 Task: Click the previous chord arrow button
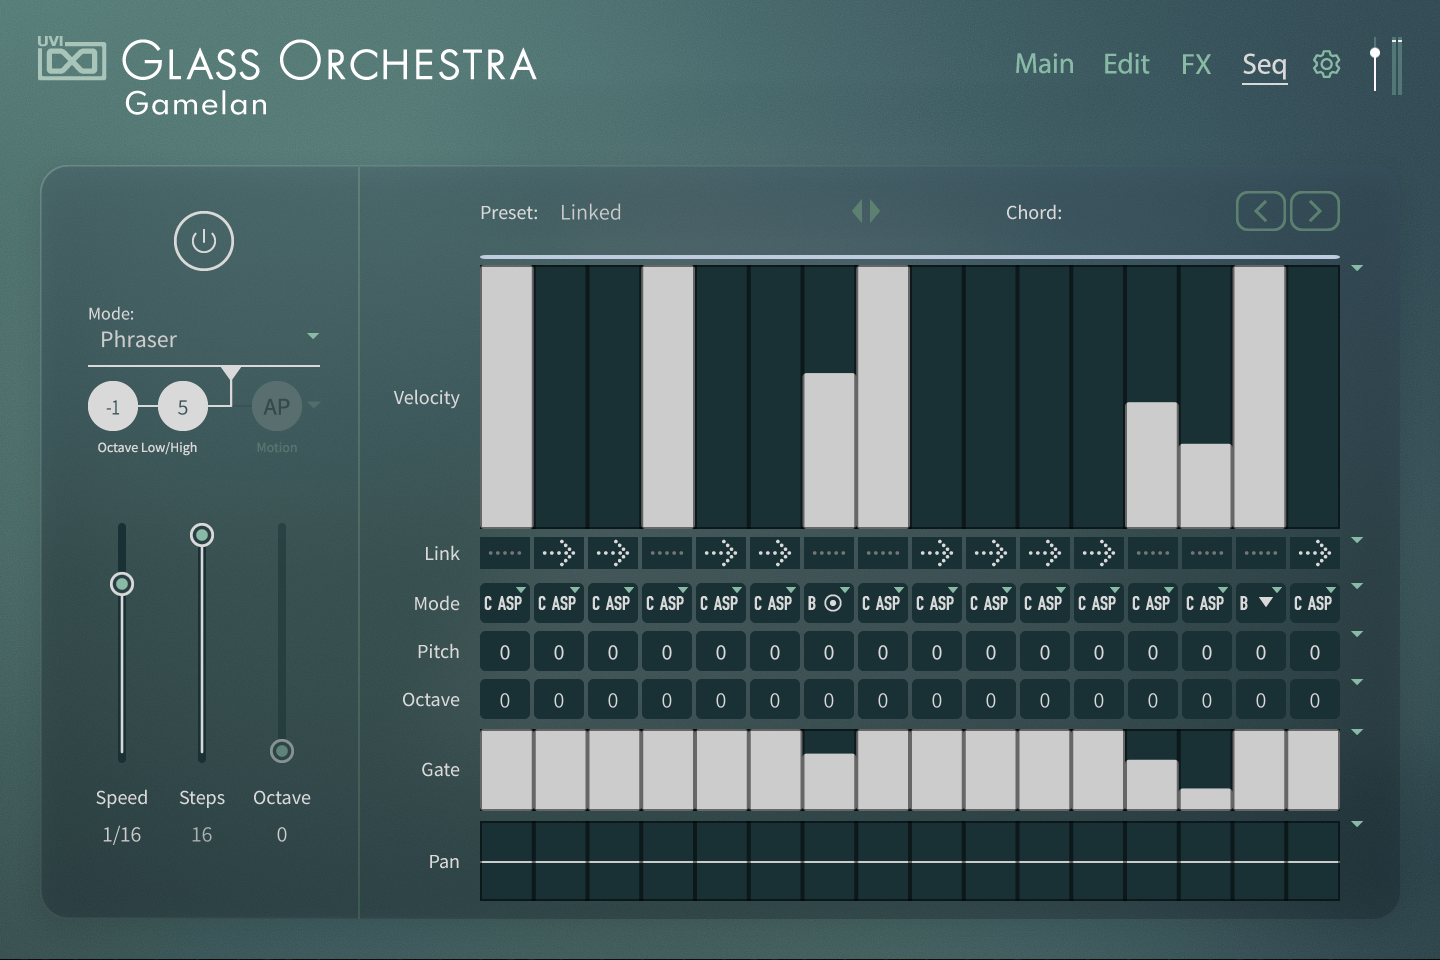tap(1260, 211)
